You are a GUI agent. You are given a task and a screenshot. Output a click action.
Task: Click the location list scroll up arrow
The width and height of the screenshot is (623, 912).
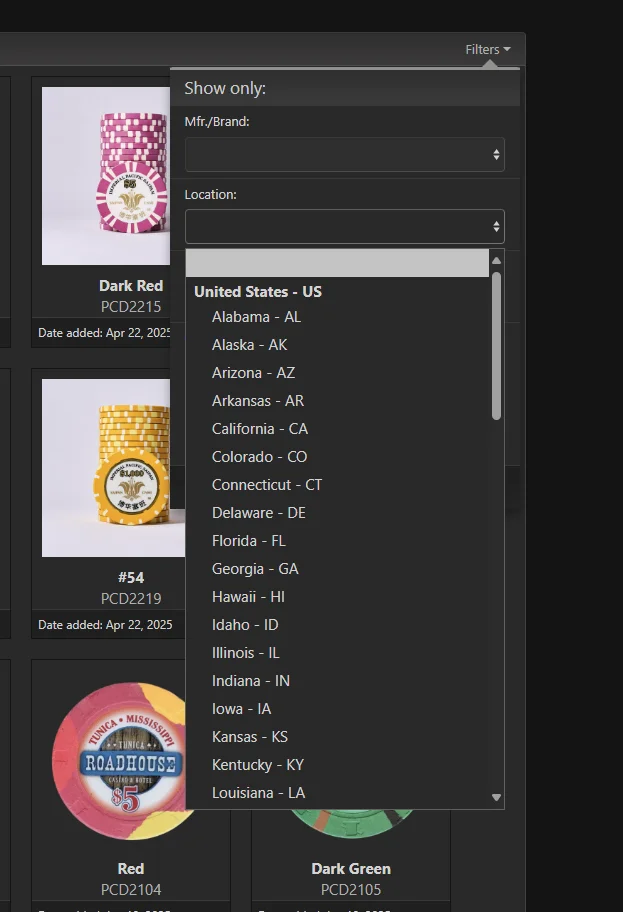(496, 261)
